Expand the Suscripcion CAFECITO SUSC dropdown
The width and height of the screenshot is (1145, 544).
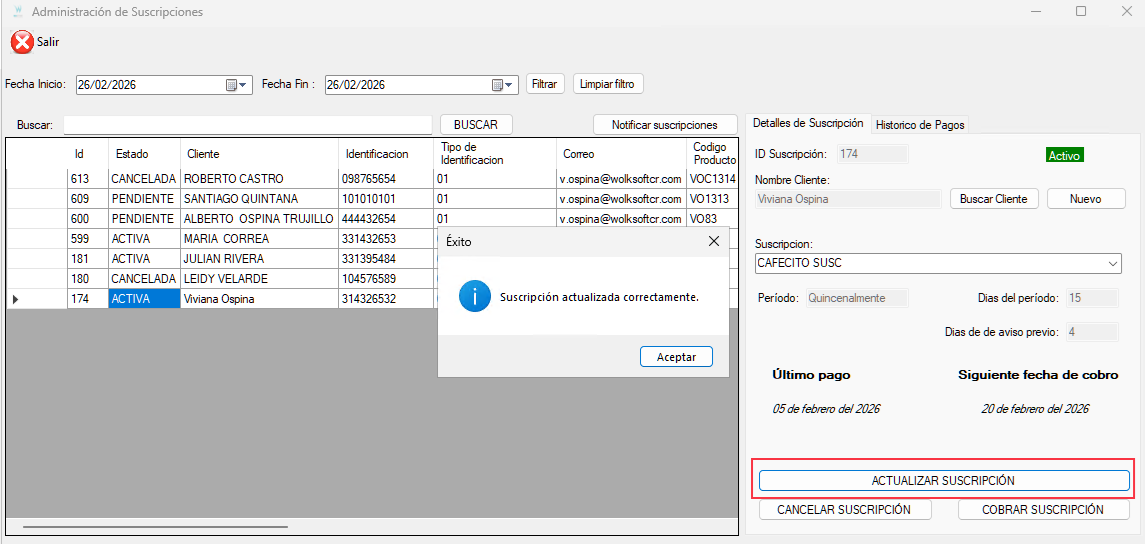click(x=1113, y=264)
